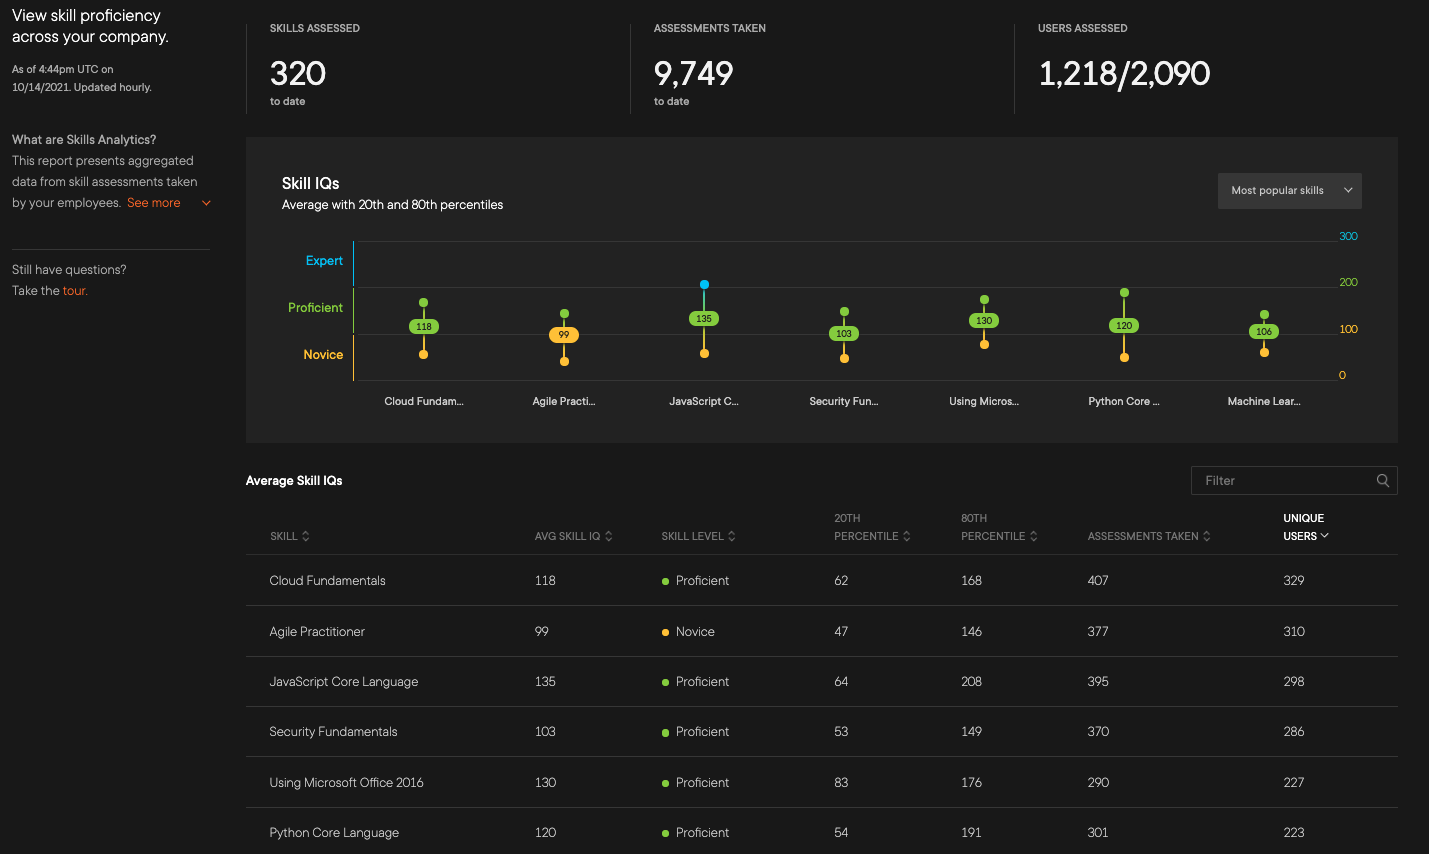
Task: Sort by Skill Level column arrows
Action: coord(731,536)
